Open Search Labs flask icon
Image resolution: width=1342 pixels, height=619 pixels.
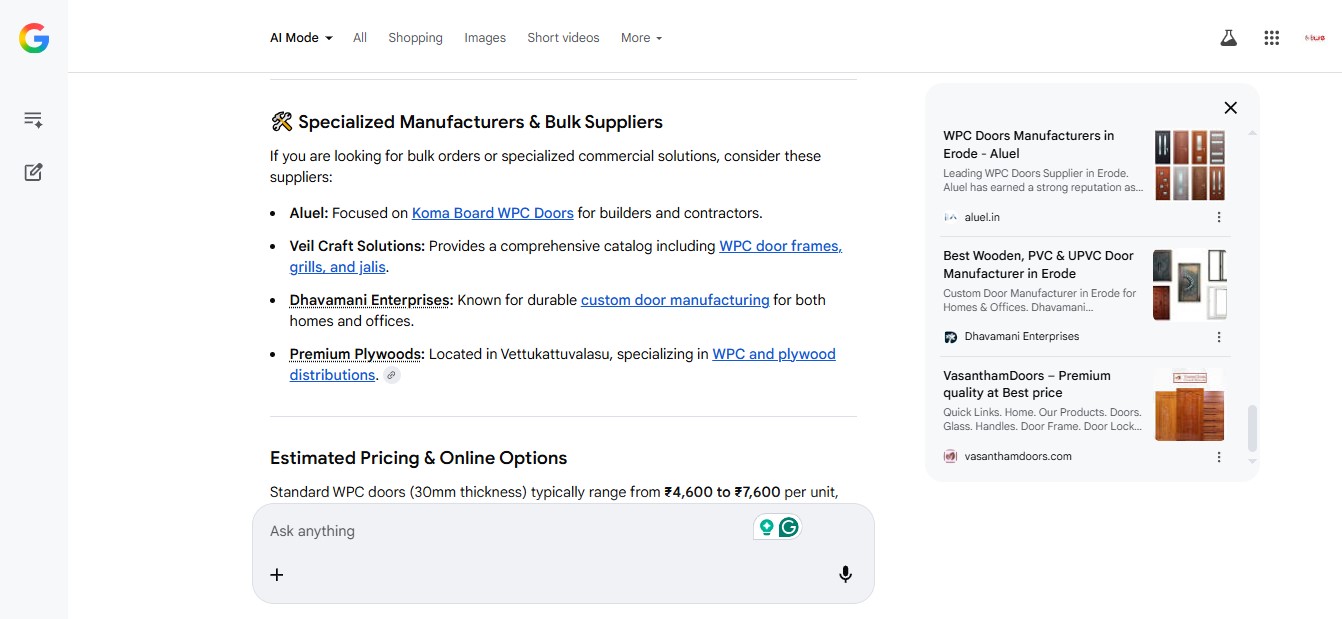pyautogui.click(x=1228, y=38)
